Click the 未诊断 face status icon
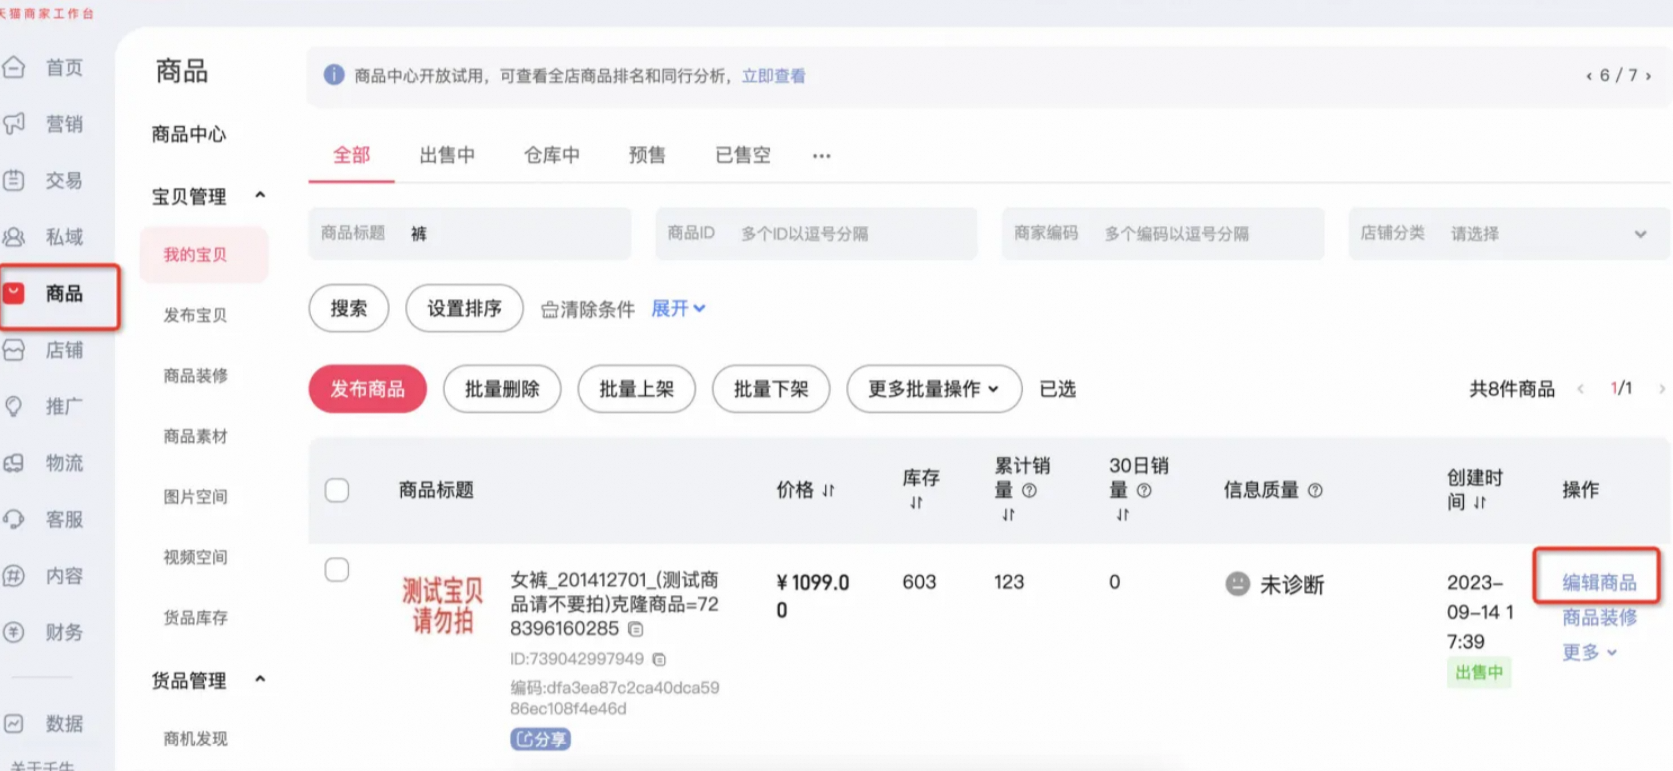 coord(1238,584)
